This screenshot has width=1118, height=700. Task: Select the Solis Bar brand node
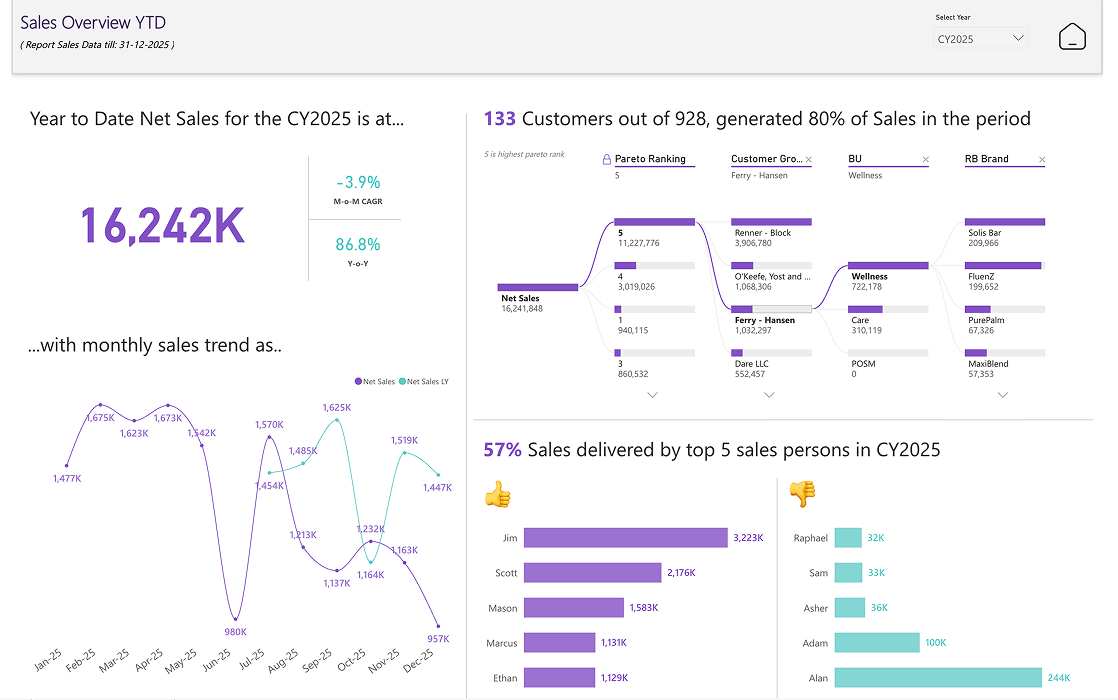pyautogui.click(x=1005, y=222)
